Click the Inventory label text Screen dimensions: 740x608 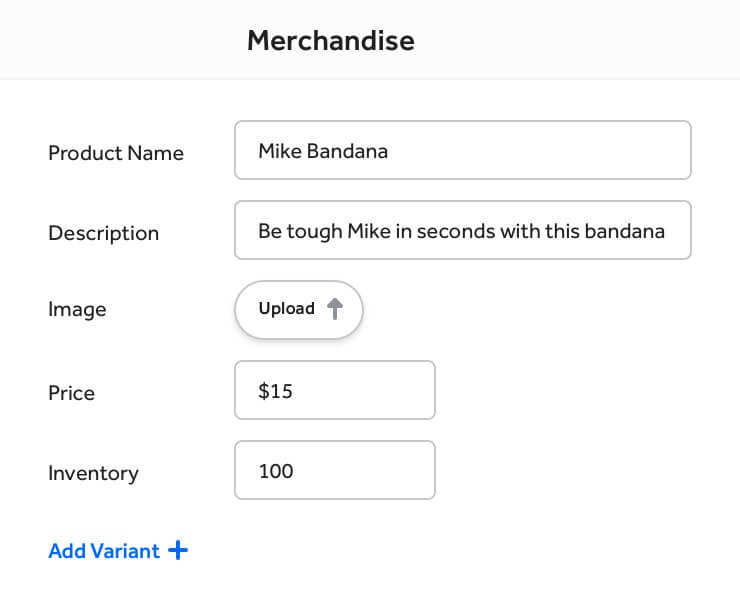tap(93, 473)
